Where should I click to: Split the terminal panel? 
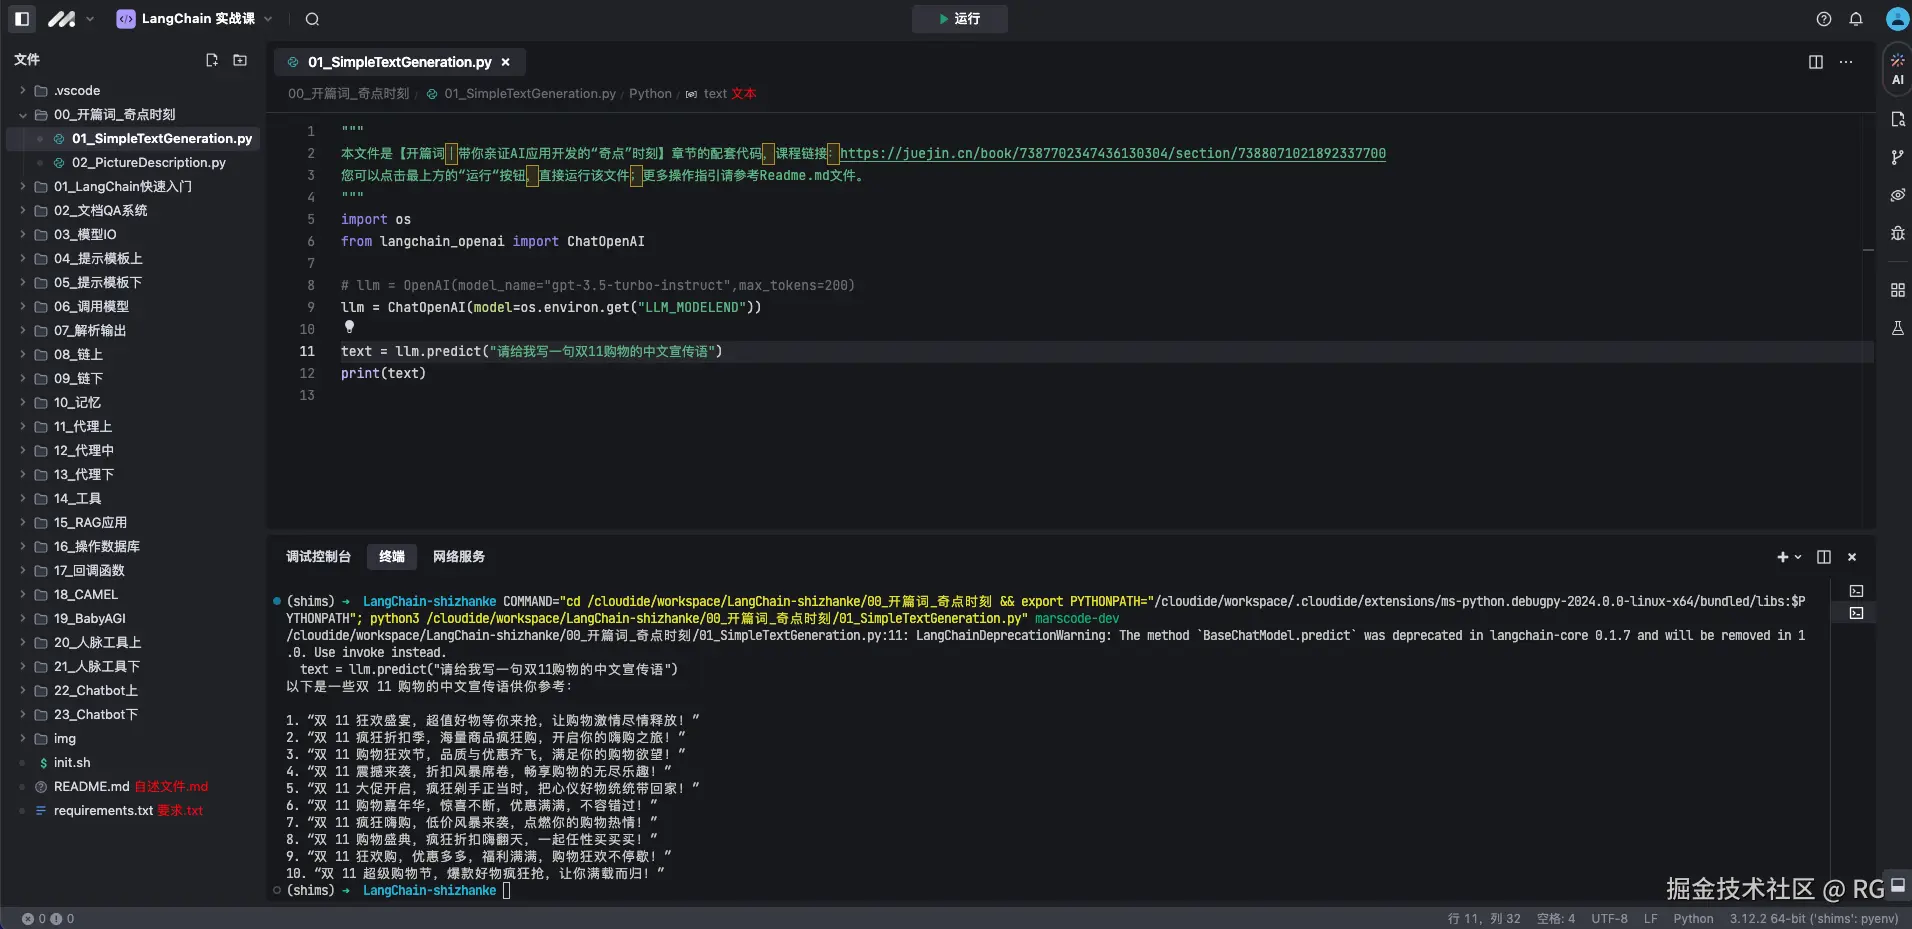coord(1823,557)
